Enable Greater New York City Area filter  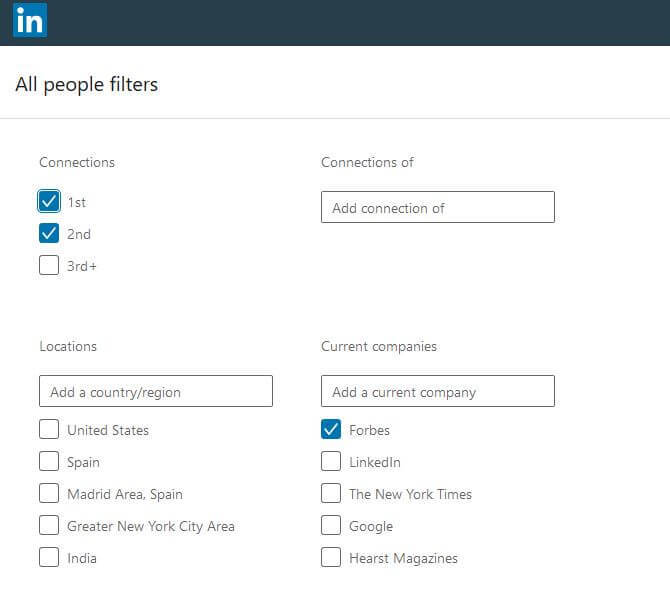(x=49, y=525)
